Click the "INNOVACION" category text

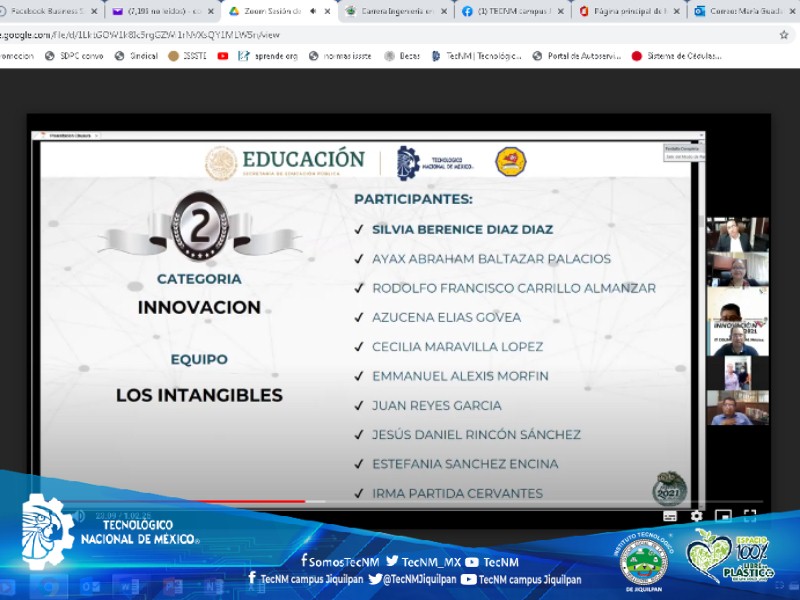[199, 307]
